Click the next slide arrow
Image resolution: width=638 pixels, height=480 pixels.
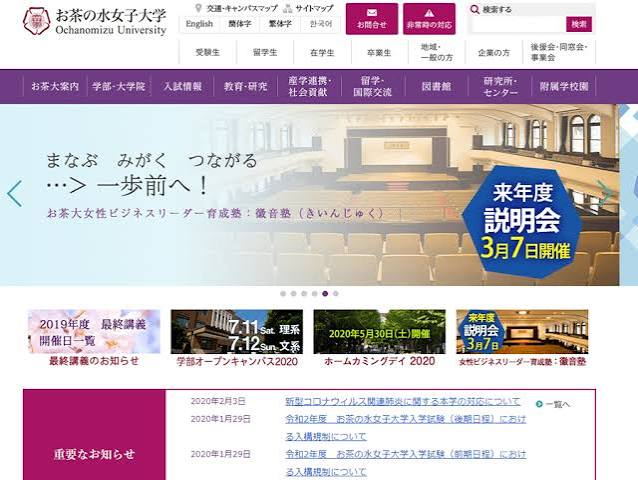click(605, 192)
